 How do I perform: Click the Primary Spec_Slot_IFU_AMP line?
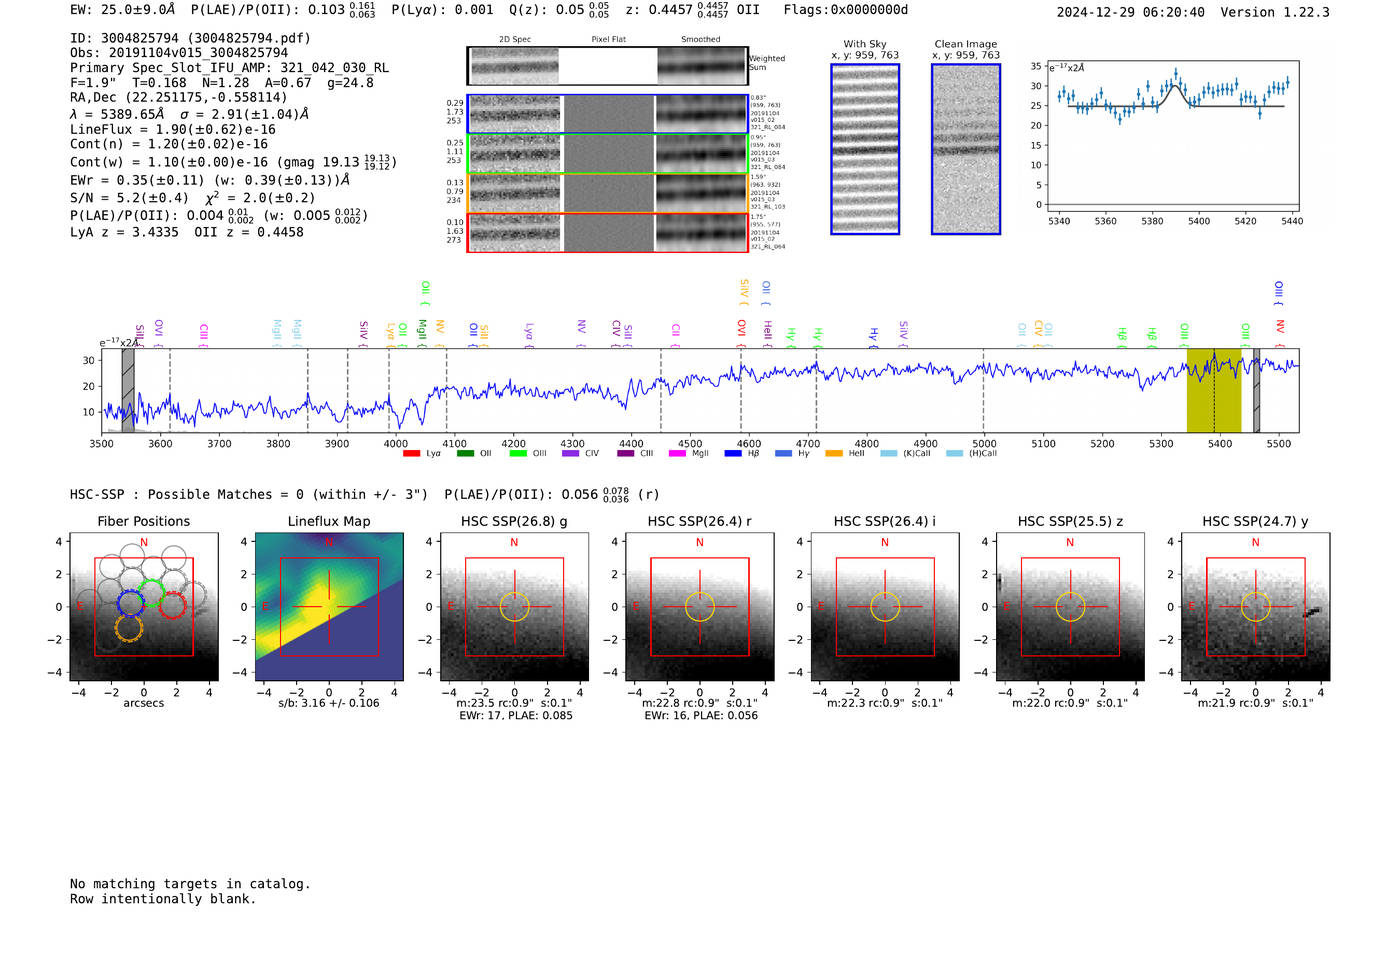(229, 67)
